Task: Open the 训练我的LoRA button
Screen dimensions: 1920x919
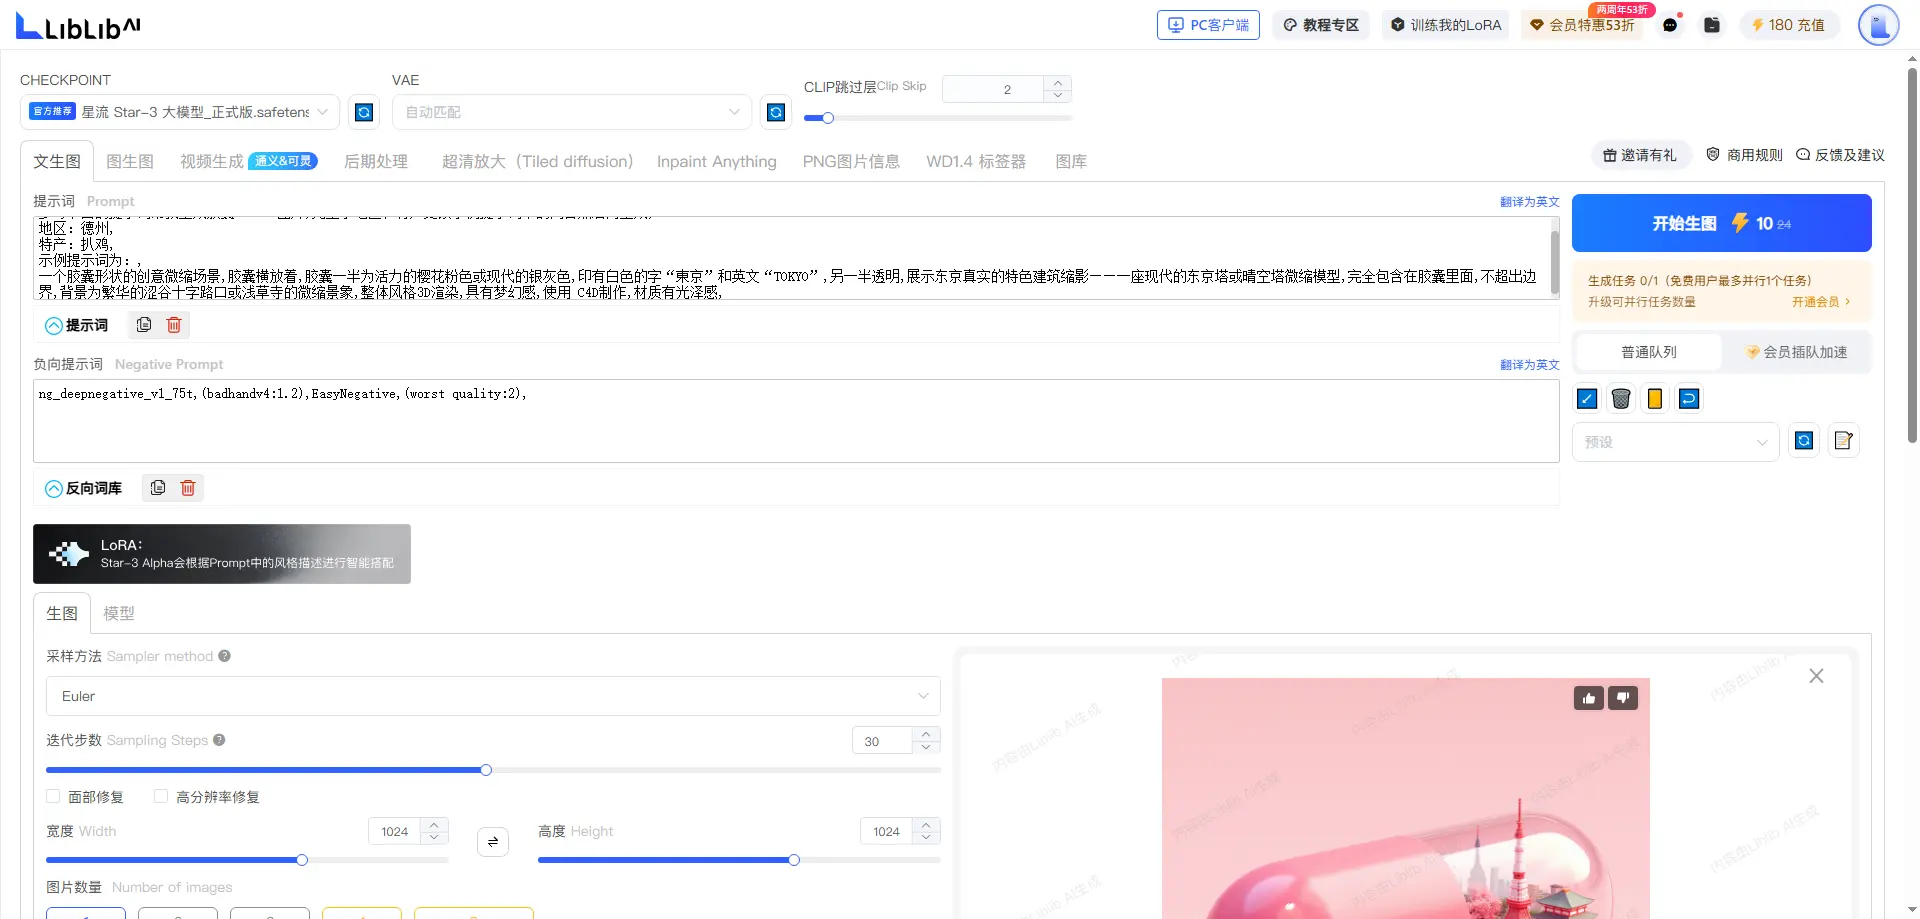Action: point(1445,25)
